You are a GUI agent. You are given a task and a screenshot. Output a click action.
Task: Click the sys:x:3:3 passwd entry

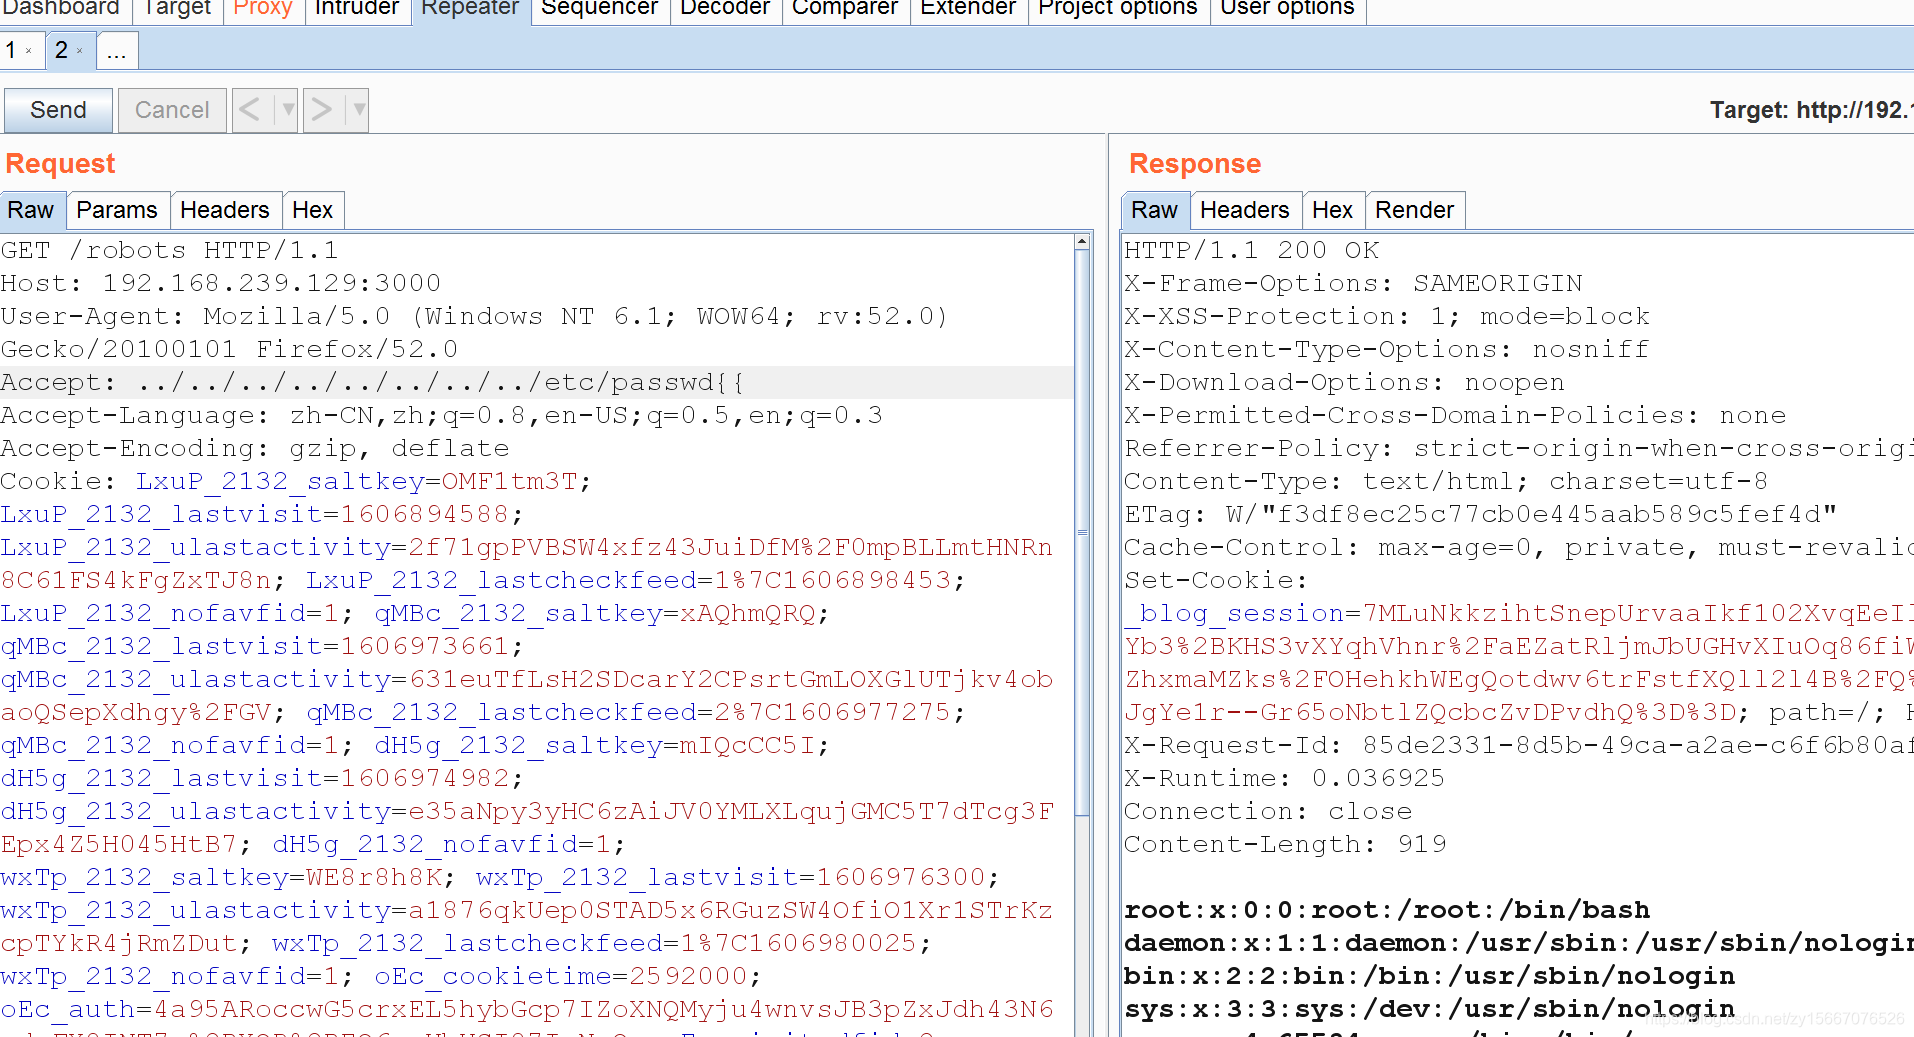tap(1429, 1009)
